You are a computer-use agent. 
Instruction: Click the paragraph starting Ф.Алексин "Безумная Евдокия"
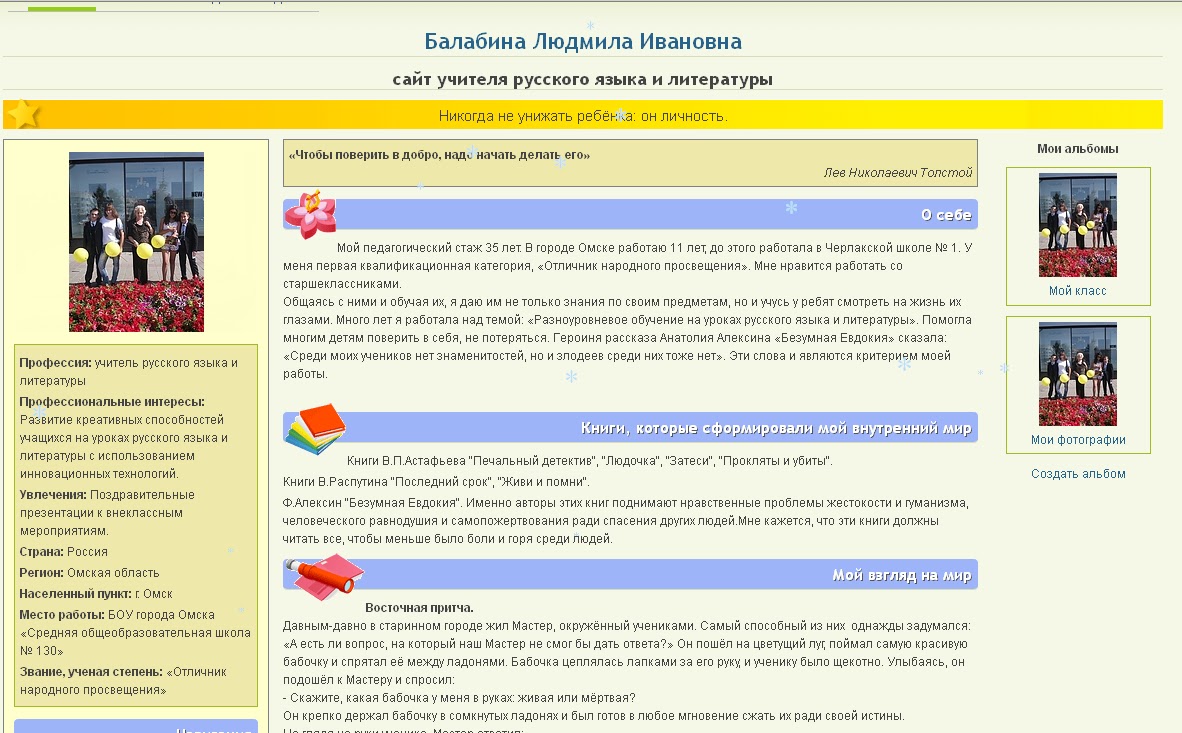tap(626, 521)
